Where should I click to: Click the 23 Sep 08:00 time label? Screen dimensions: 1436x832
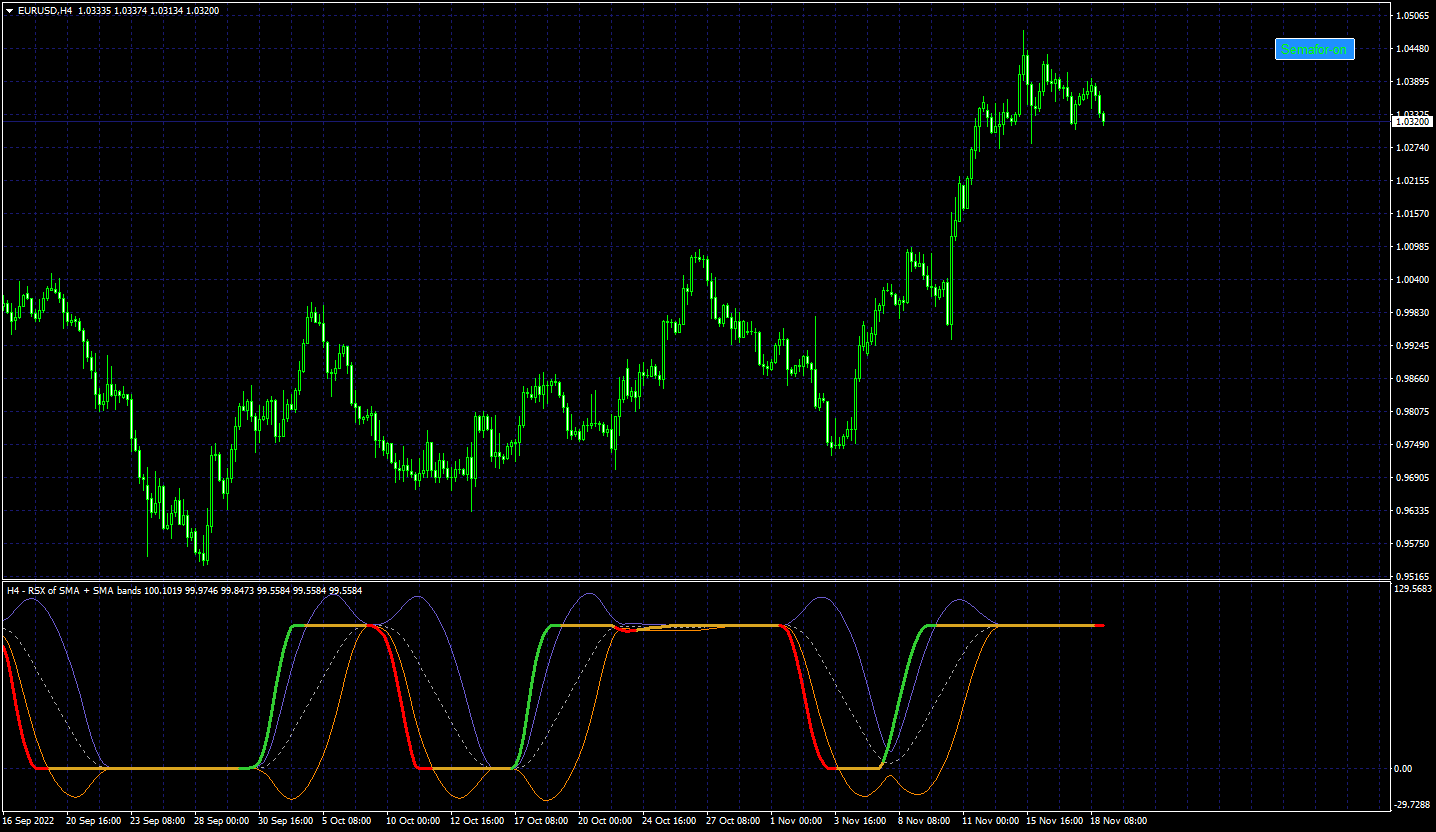158,821
